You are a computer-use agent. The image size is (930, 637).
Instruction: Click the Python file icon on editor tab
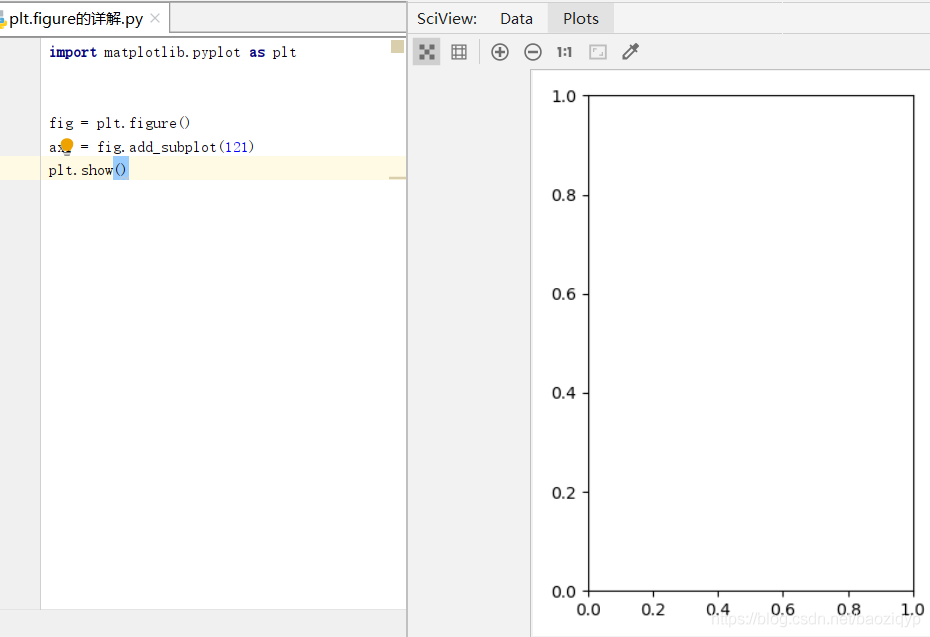click(7, 17)
